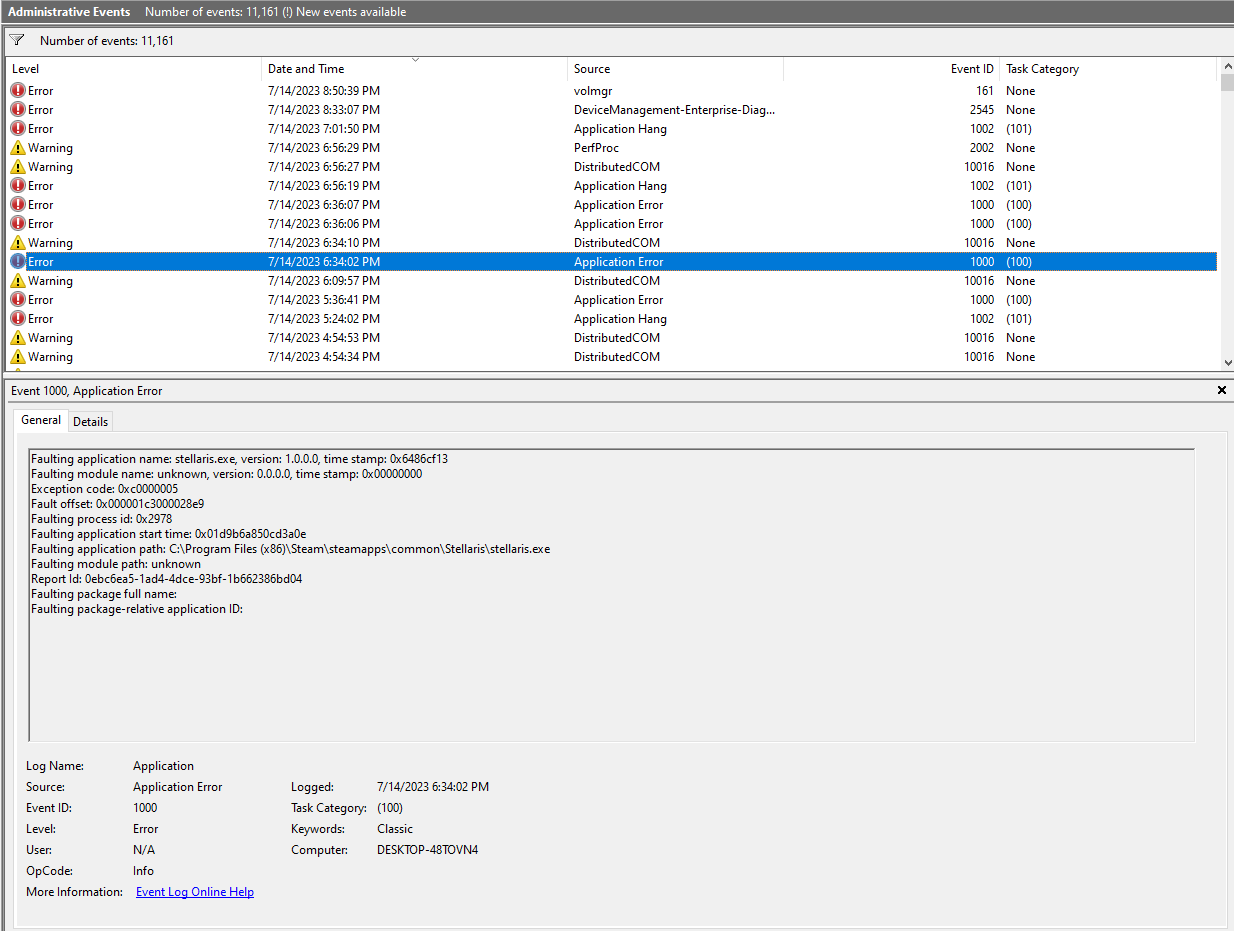Click the Event ID column header
Viewport: 1234px width, 931px height.
(971, 68)
